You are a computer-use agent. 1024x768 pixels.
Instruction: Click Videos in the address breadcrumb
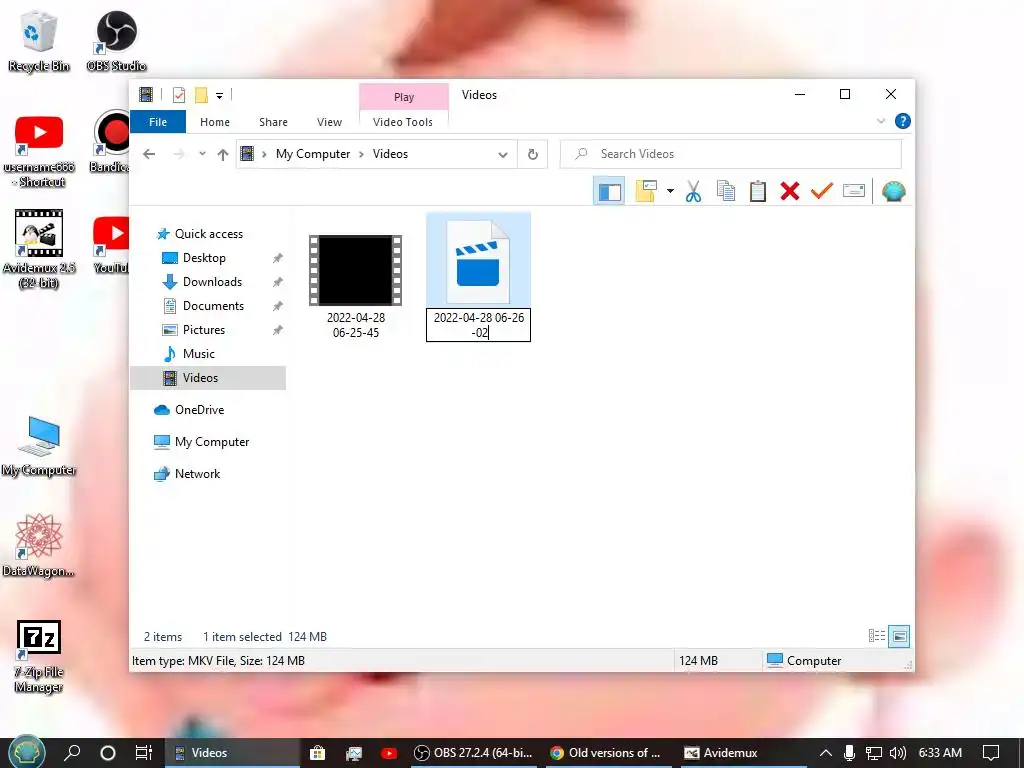coord(390,154)
